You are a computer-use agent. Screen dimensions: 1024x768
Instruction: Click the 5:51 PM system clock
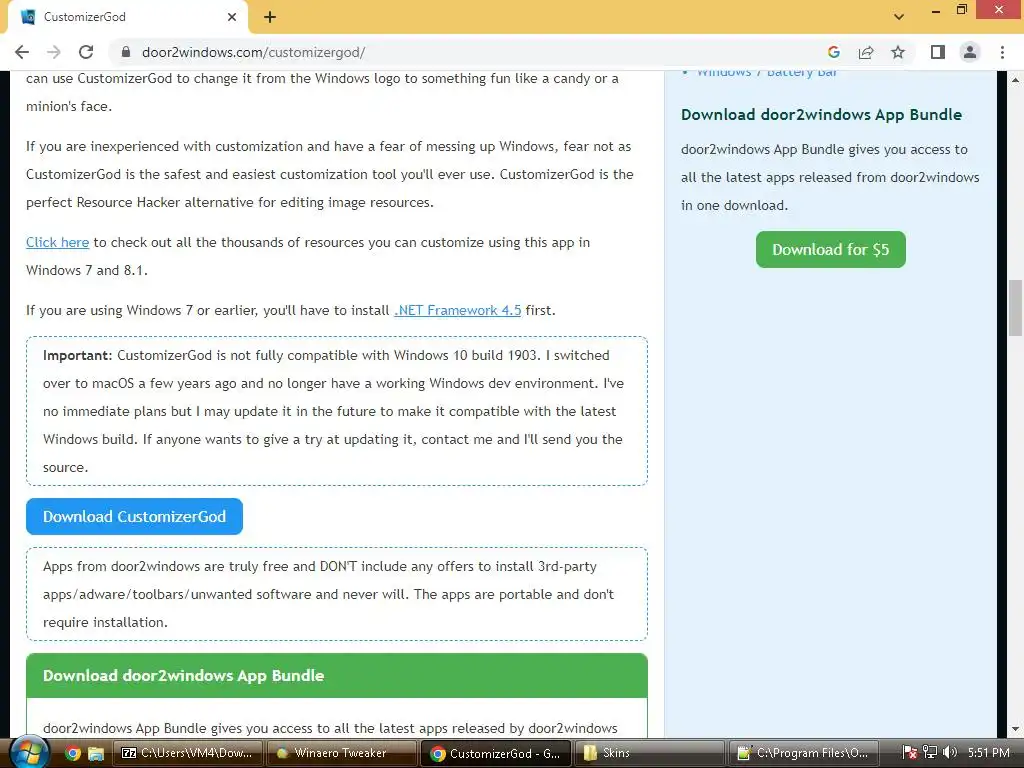989,753
